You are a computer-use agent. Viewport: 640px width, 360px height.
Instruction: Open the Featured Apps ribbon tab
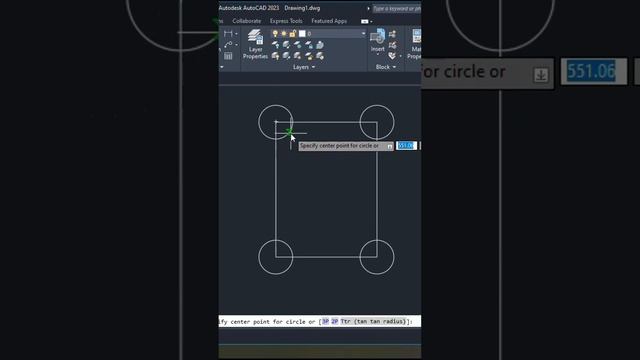[x=329, y=21]
